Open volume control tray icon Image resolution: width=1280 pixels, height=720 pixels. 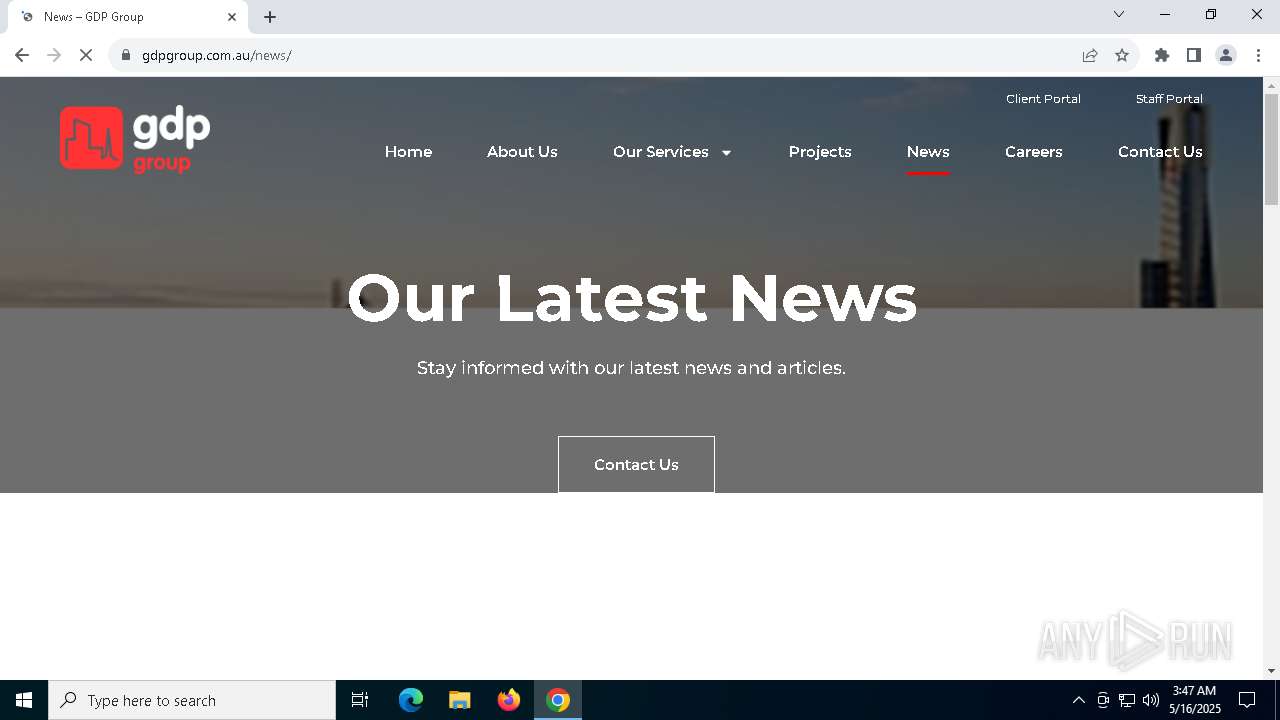1151,700
